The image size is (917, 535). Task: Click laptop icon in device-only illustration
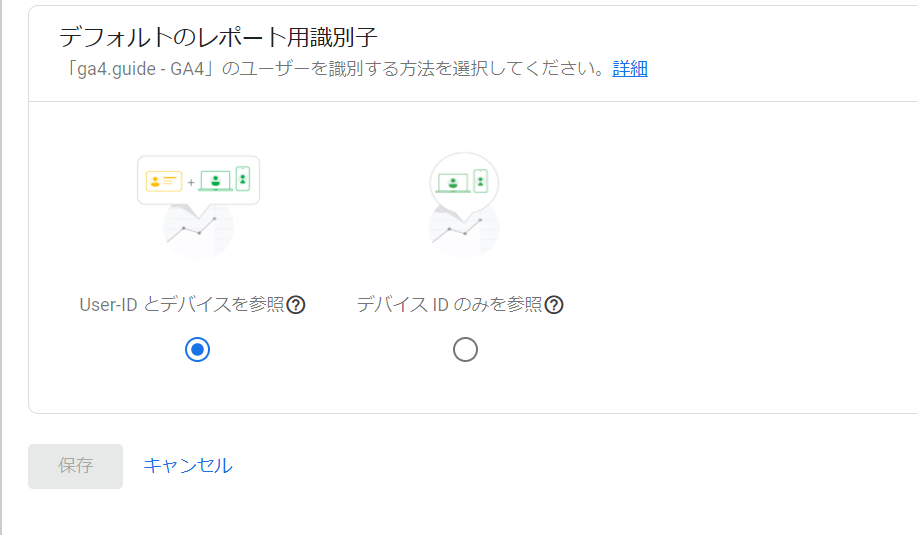click(453, 183)
